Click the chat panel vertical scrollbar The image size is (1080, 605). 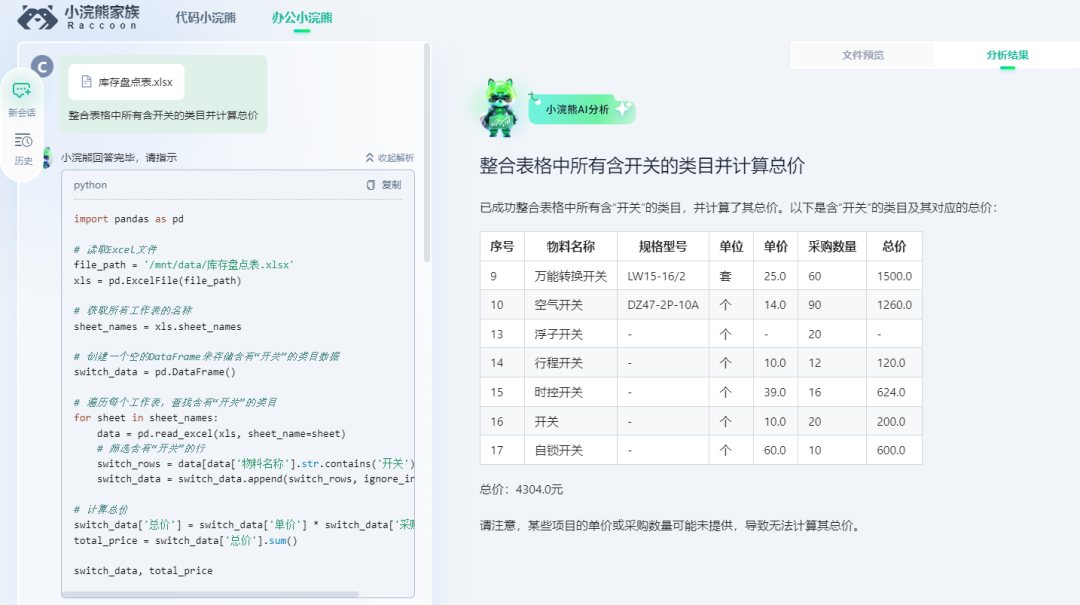coord(427,153)
